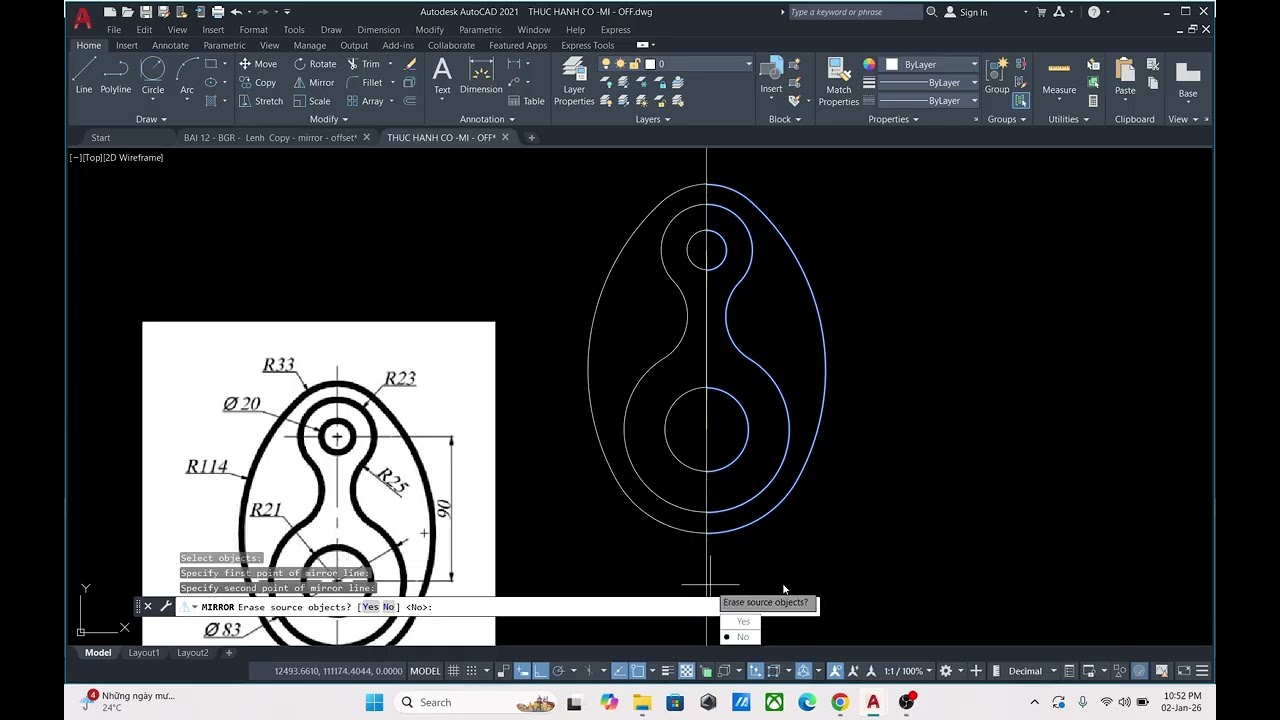Open the Format menu
This screenshot has height=720, width=1280.
point(253,29)
